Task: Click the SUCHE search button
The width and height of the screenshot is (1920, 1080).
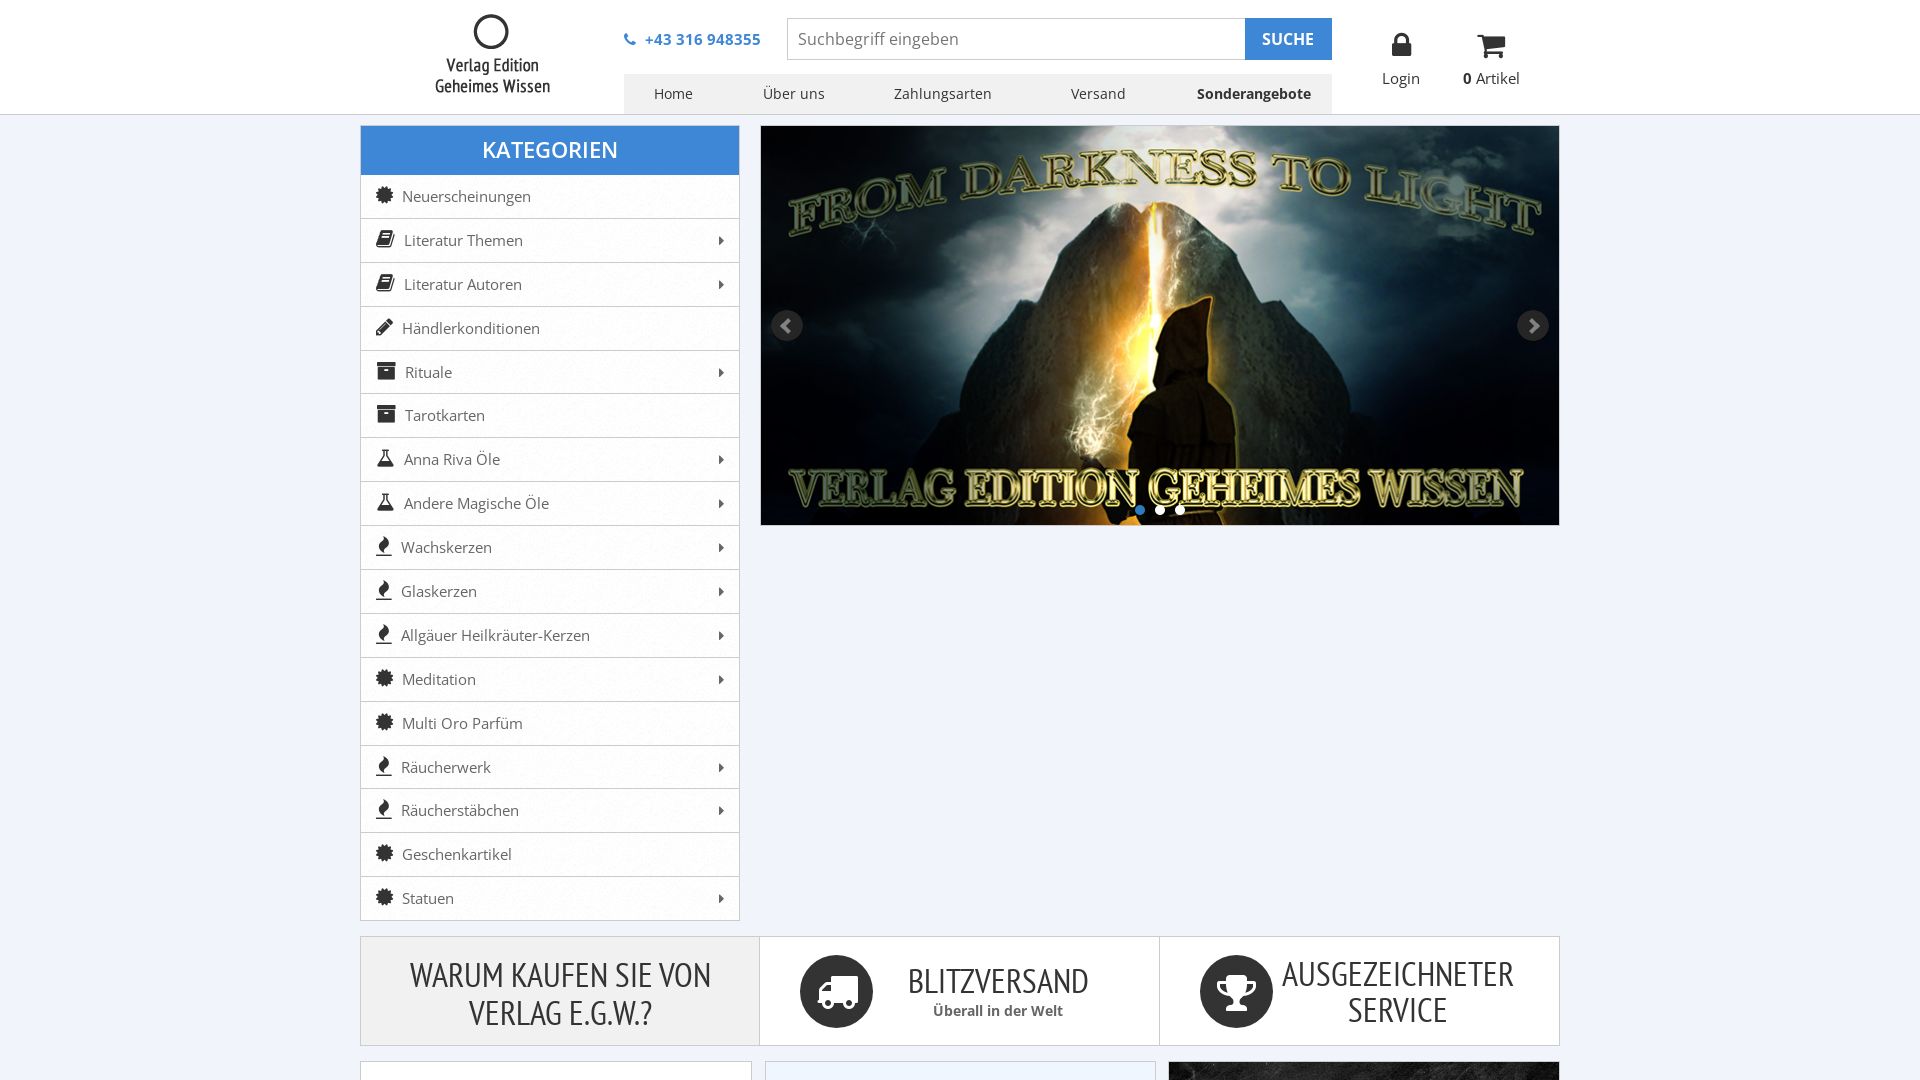Action: click(1288, 39)
